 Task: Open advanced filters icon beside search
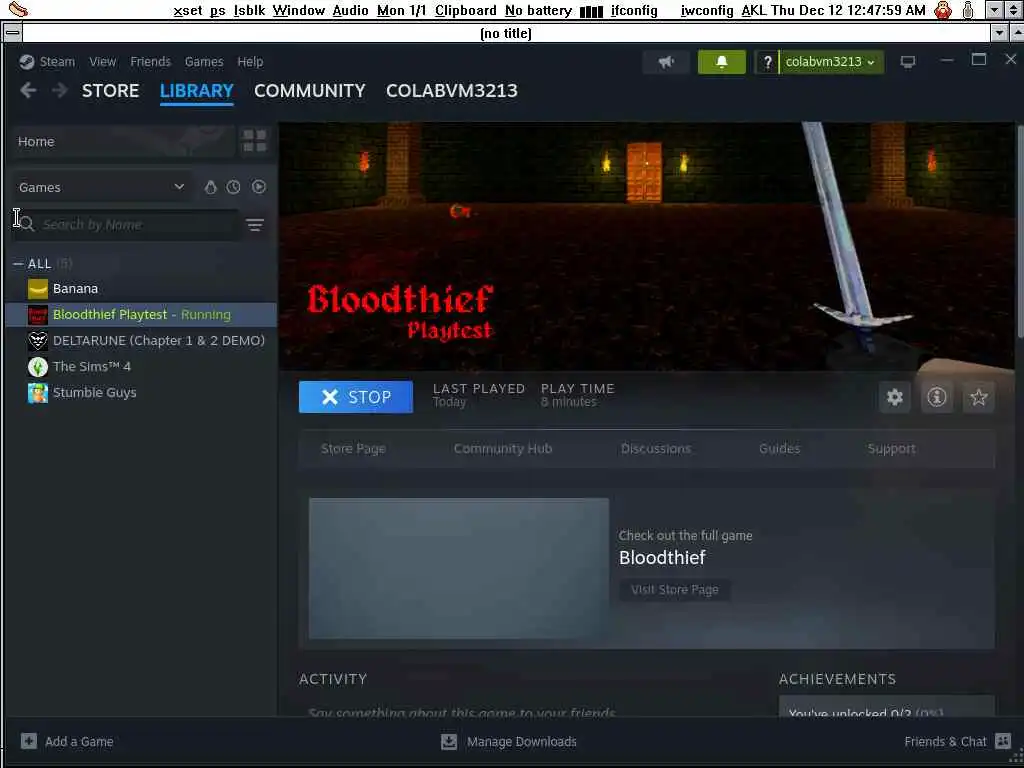pos(255,225)
